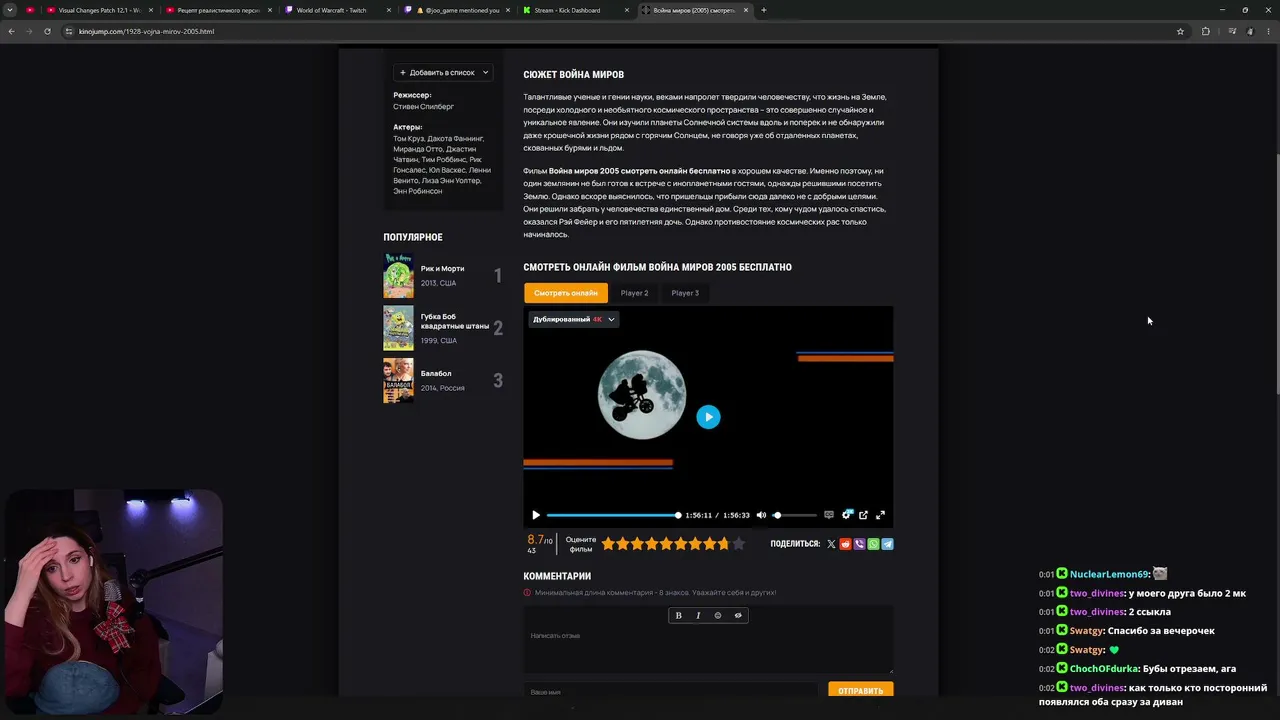This screenshot has width=1280, height=720.
Task: Share the film on Reddit
Action: pyautogui.click(x=845, y=544)
